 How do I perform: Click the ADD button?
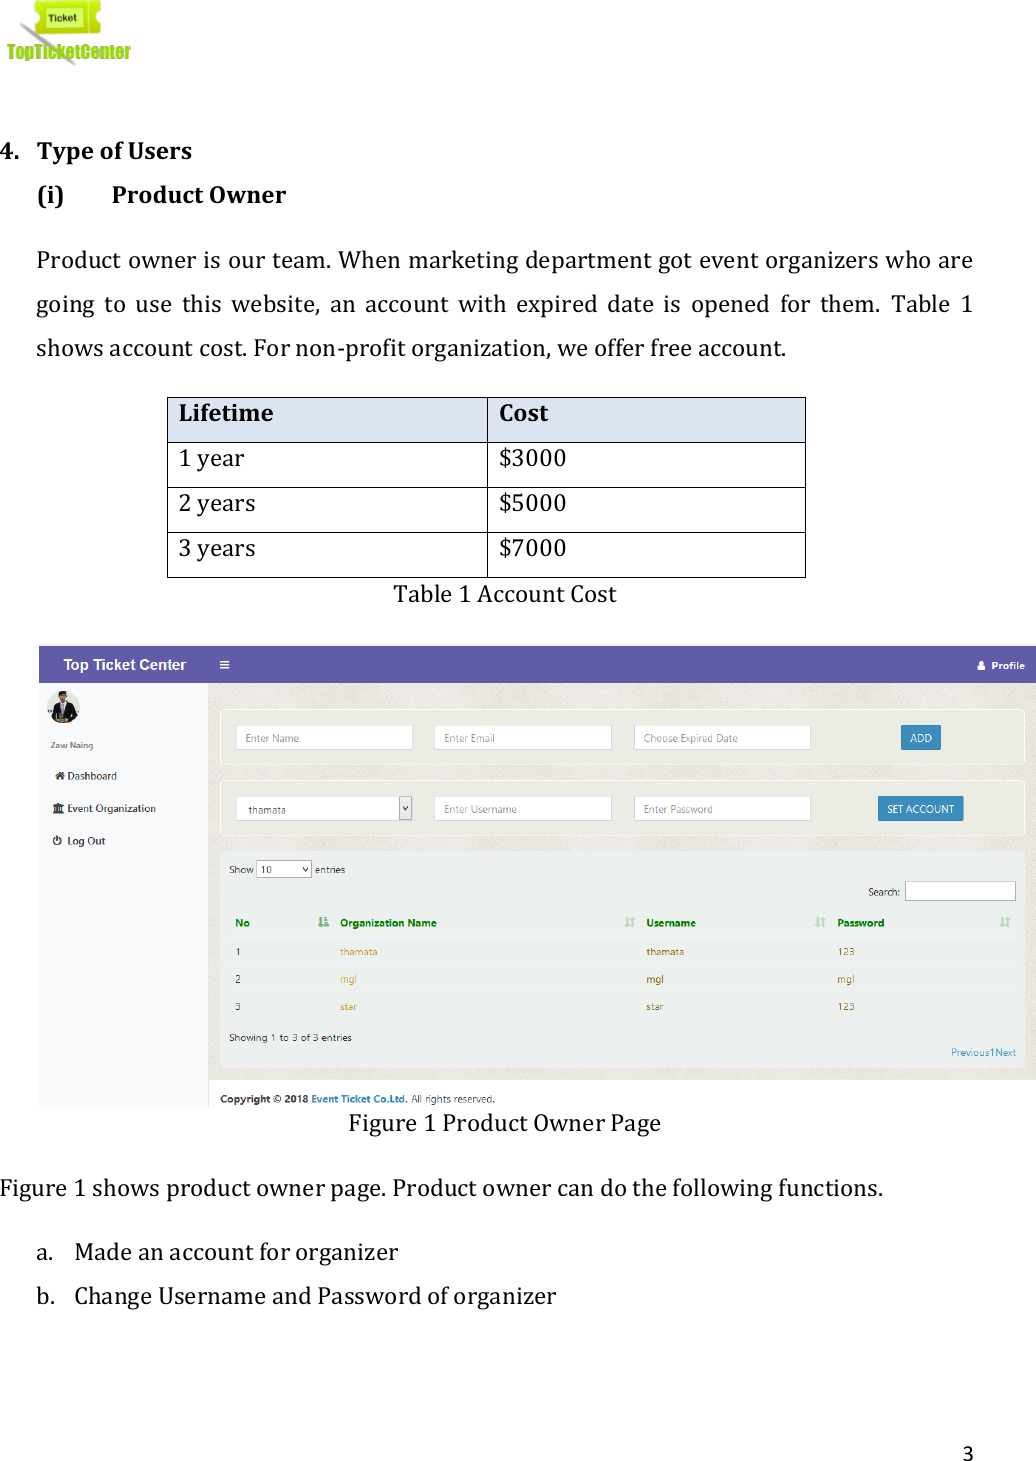(x=919, y=737)
